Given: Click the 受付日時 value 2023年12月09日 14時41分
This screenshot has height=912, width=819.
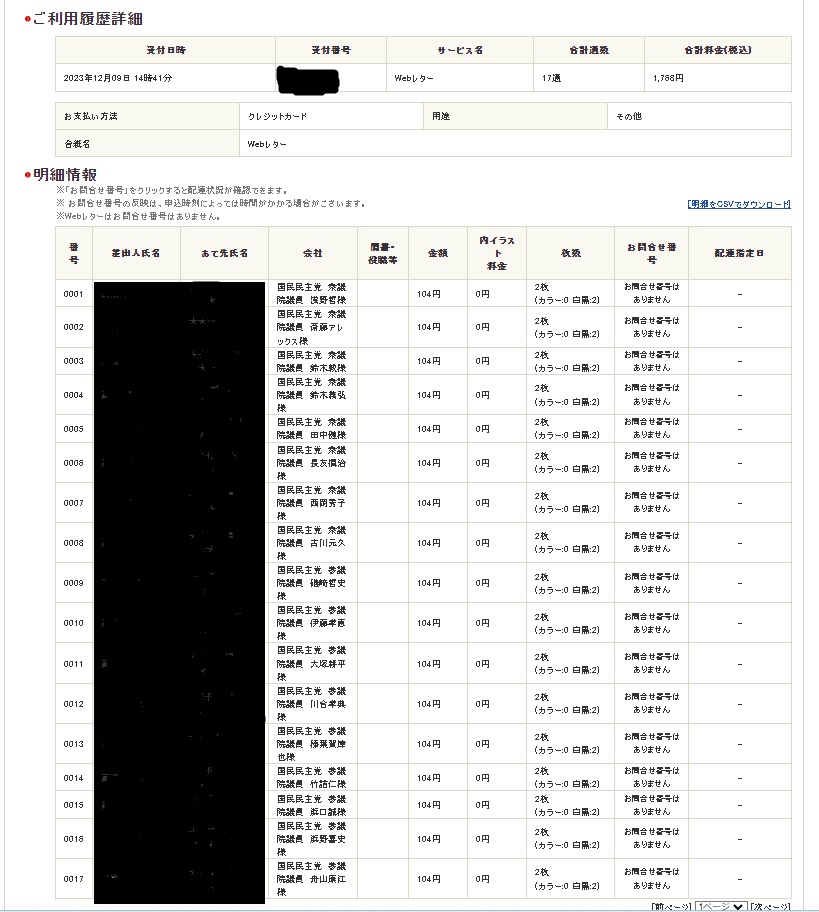Looking at the screenshot, I should point(118,77).
